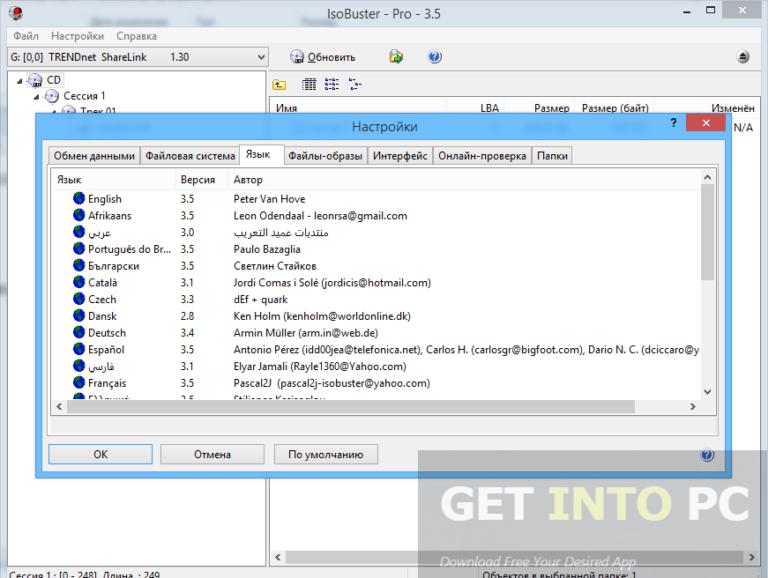This screenshot has height=578, width=768.
Task: Switch to Онлайн-проверка tab
Action: pos(482,156)
